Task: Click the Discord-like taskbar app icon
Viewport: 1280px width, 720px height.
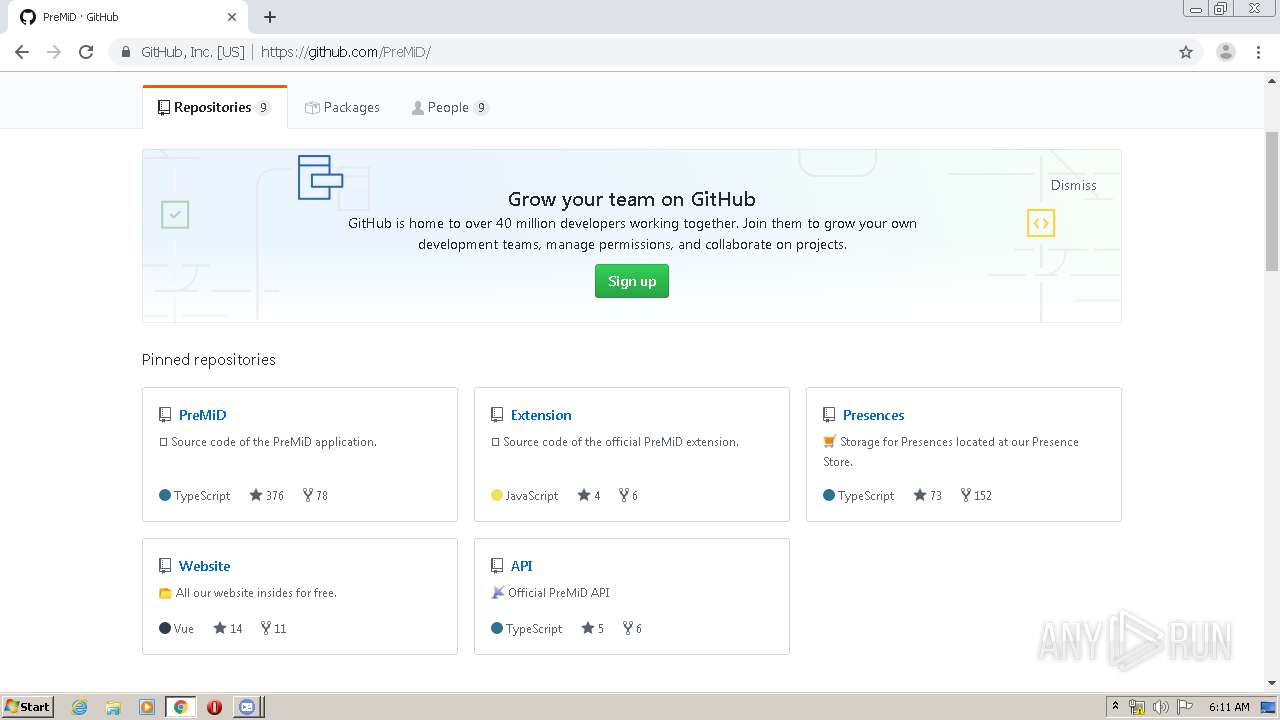Action: tap(247, 707)
